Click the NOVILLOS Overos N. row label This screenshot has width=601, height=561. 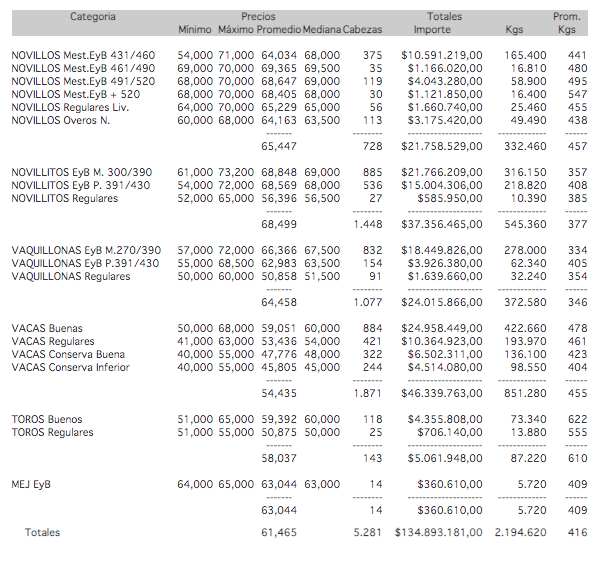[x=60, y=120]
